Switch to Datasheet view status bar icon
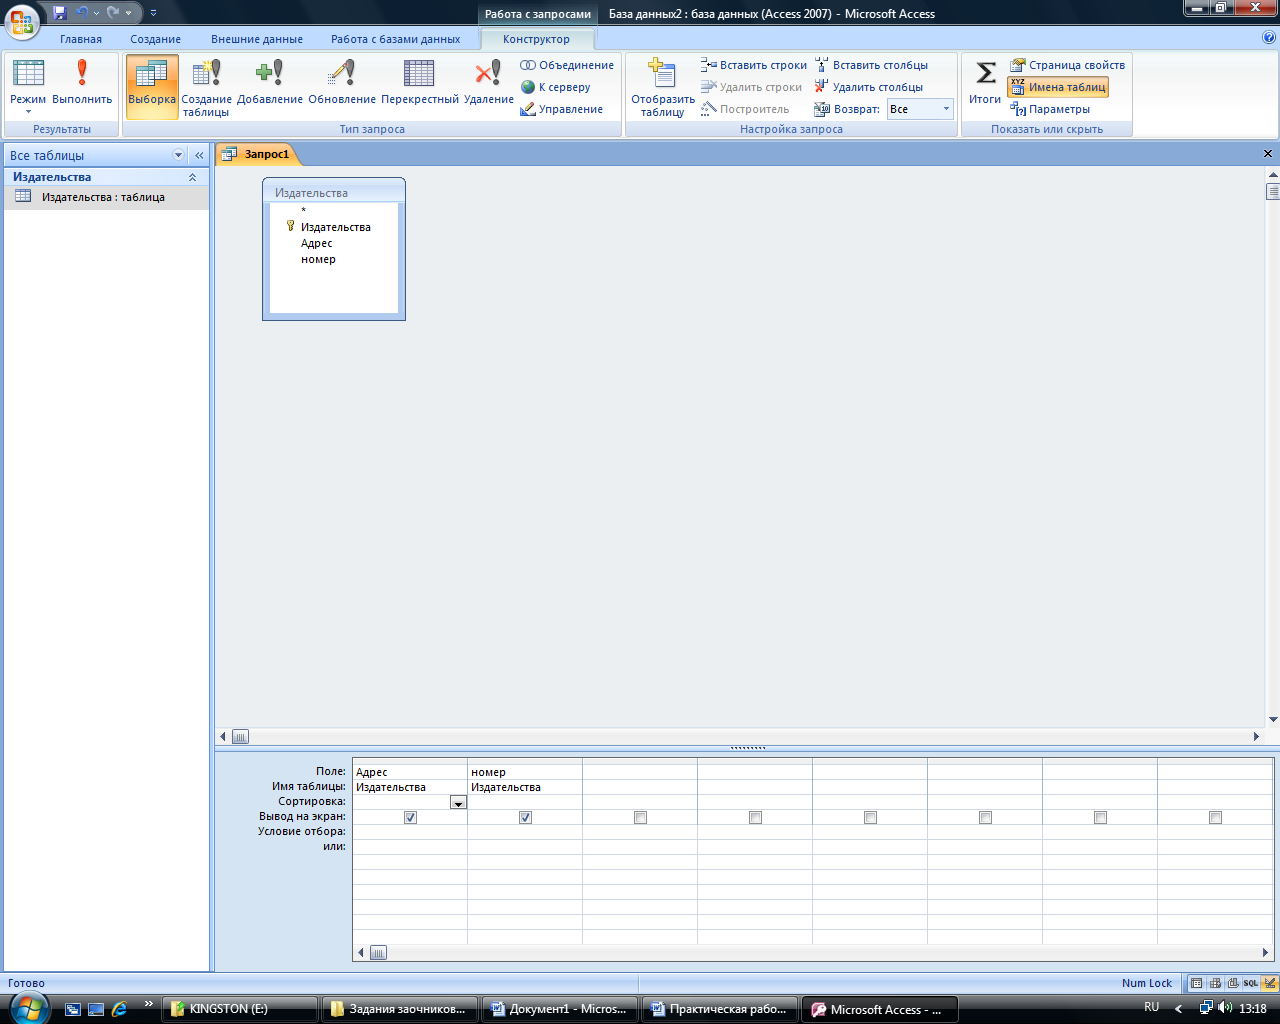Image resolution: width=1280 pixels, height=1024 pixels. [1197, 983]
